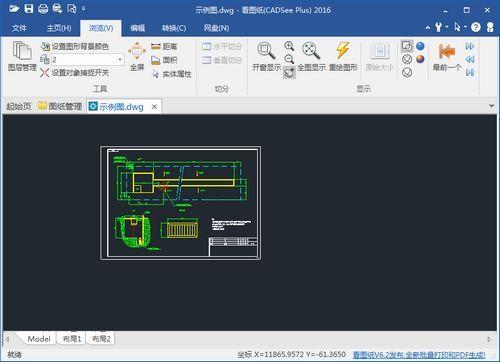Switch to the 主页(H) ribbon tab

pos(59,28)
